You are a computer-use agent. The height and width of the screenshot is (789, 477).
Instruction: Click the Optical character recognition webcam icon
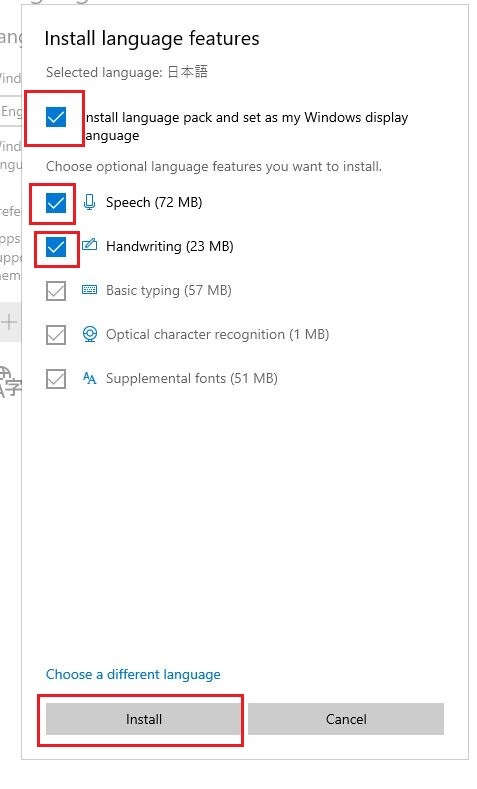pyautogui.click(x=90, y=334)
